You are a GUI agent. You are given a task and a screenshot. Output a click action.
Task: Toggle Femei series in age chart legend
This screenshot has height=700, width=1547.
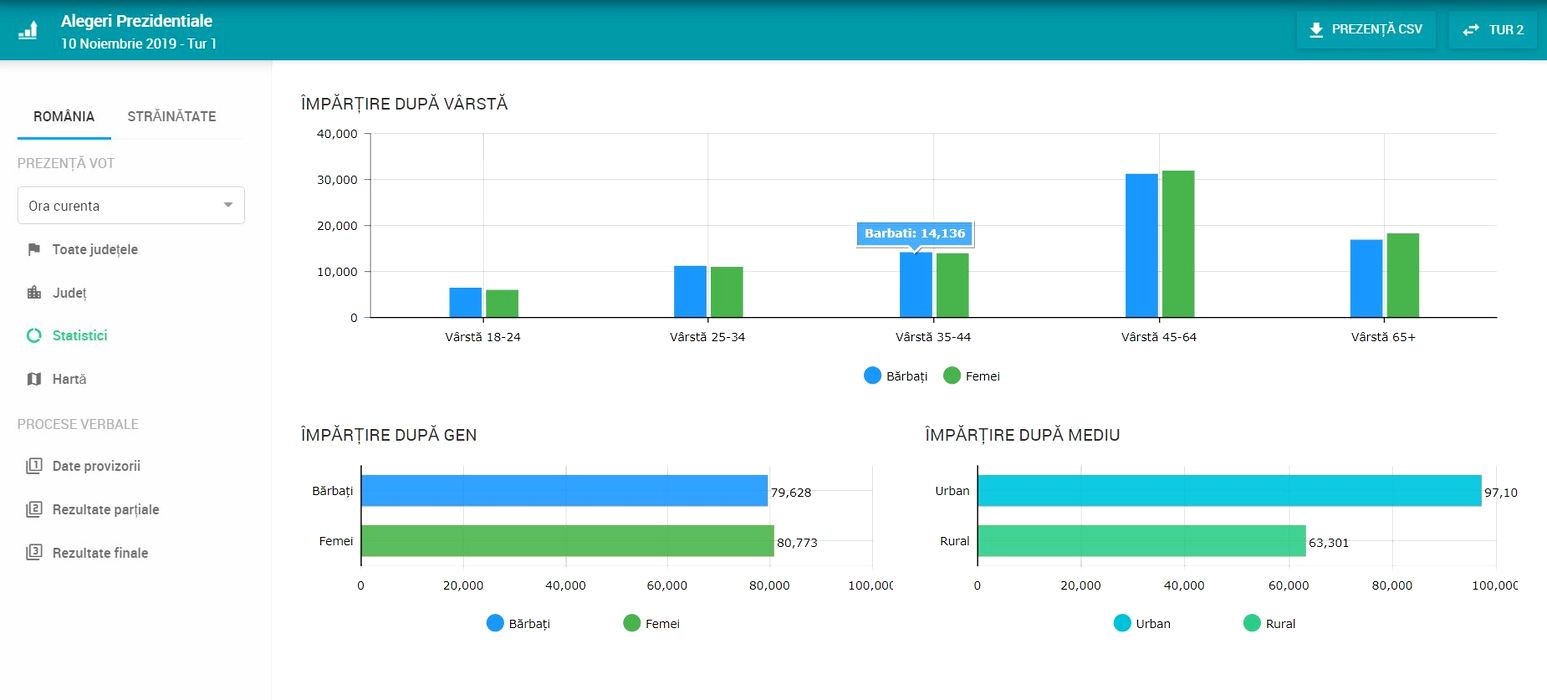click(x=970, y=376)
